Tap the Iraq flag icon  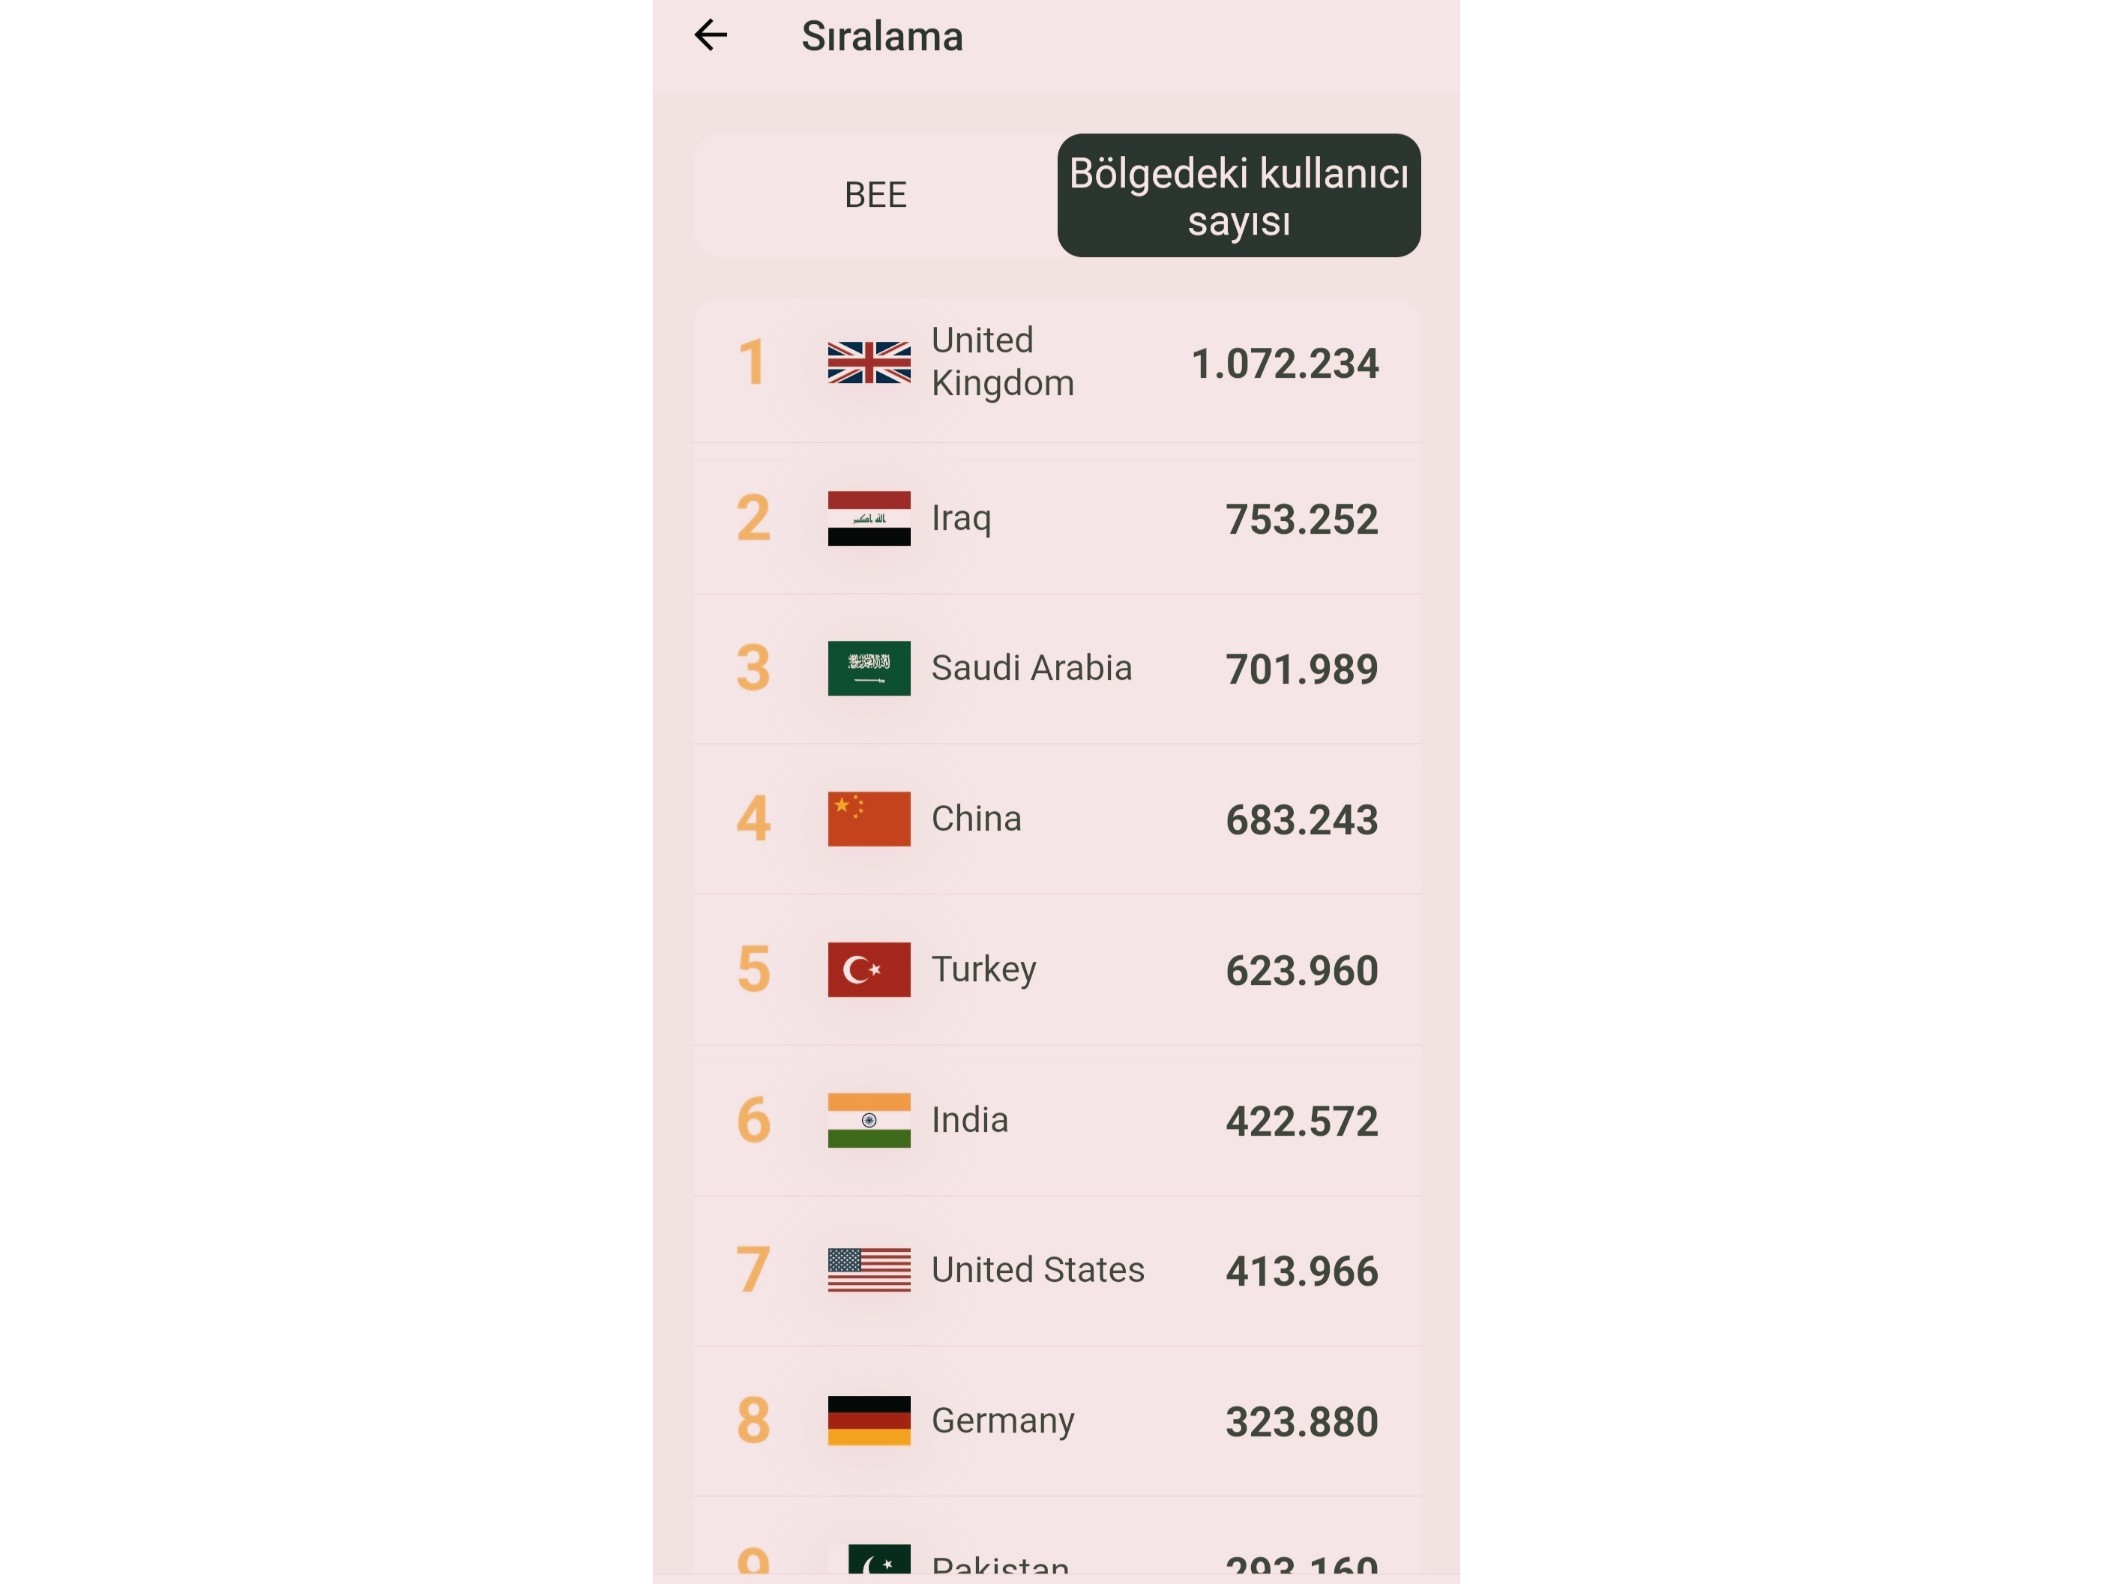pos(869,518)
